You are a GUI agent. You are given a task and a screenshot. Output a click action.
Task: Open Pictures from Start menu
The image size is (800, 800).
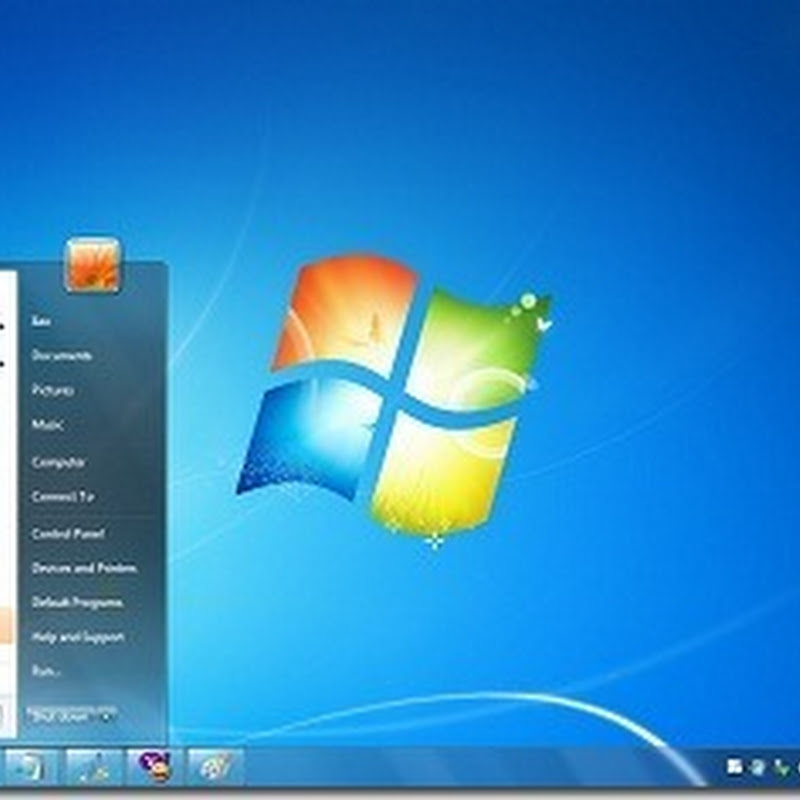tap(53, 390)
